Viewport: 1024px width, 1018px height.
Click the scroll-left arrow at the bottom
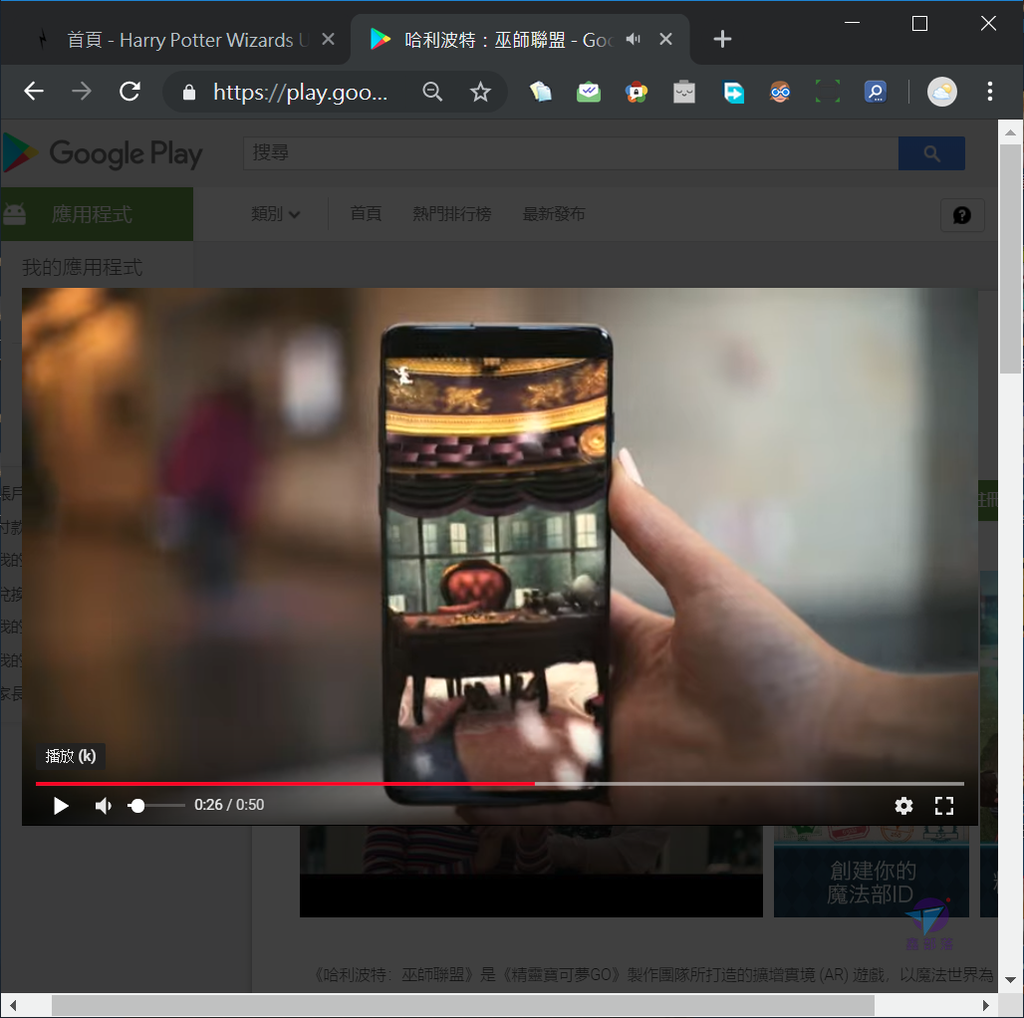tap(12, 1005)
